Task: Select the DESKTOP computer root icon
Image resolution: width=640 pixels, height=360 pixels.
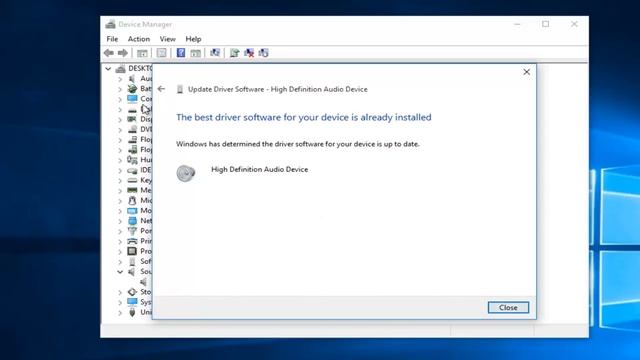Action: click(120, 69)
